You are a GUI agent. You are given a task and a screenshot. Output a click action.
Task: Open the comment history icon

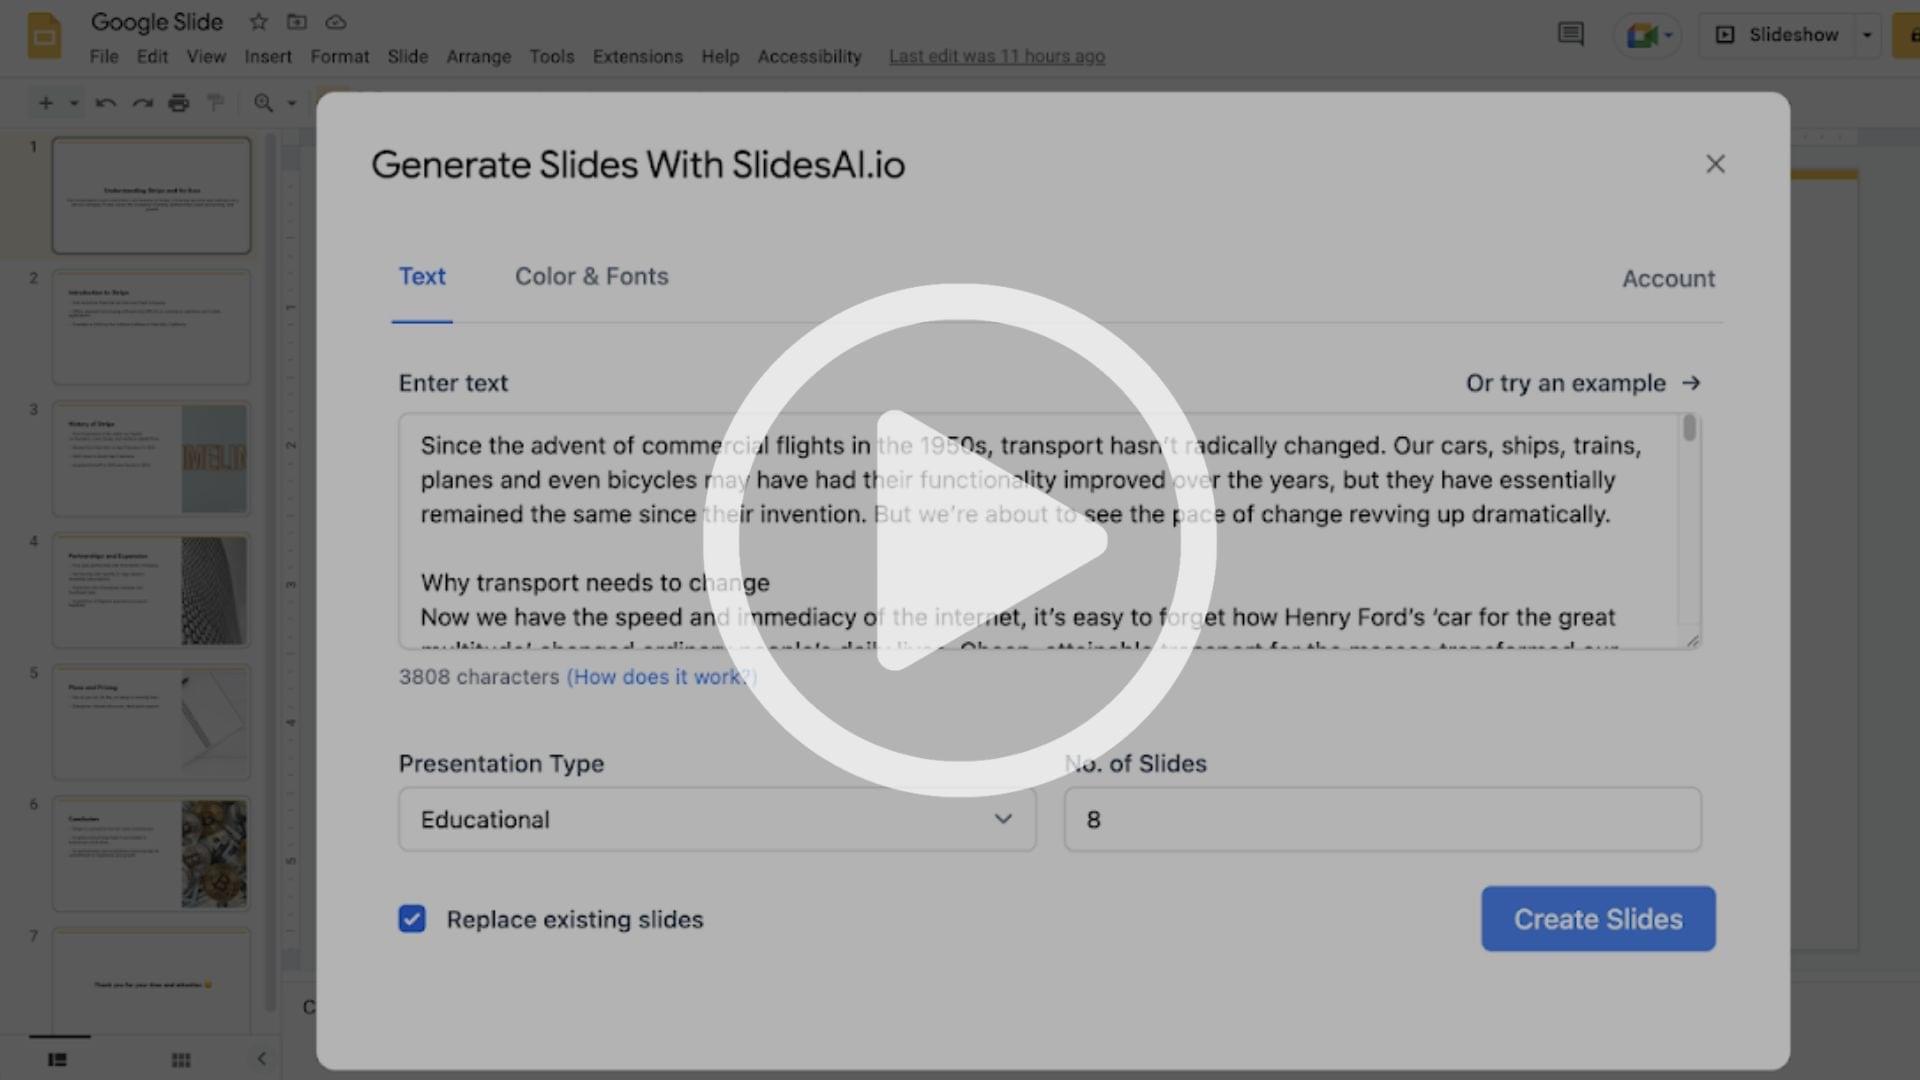(x=1571, y=34)
